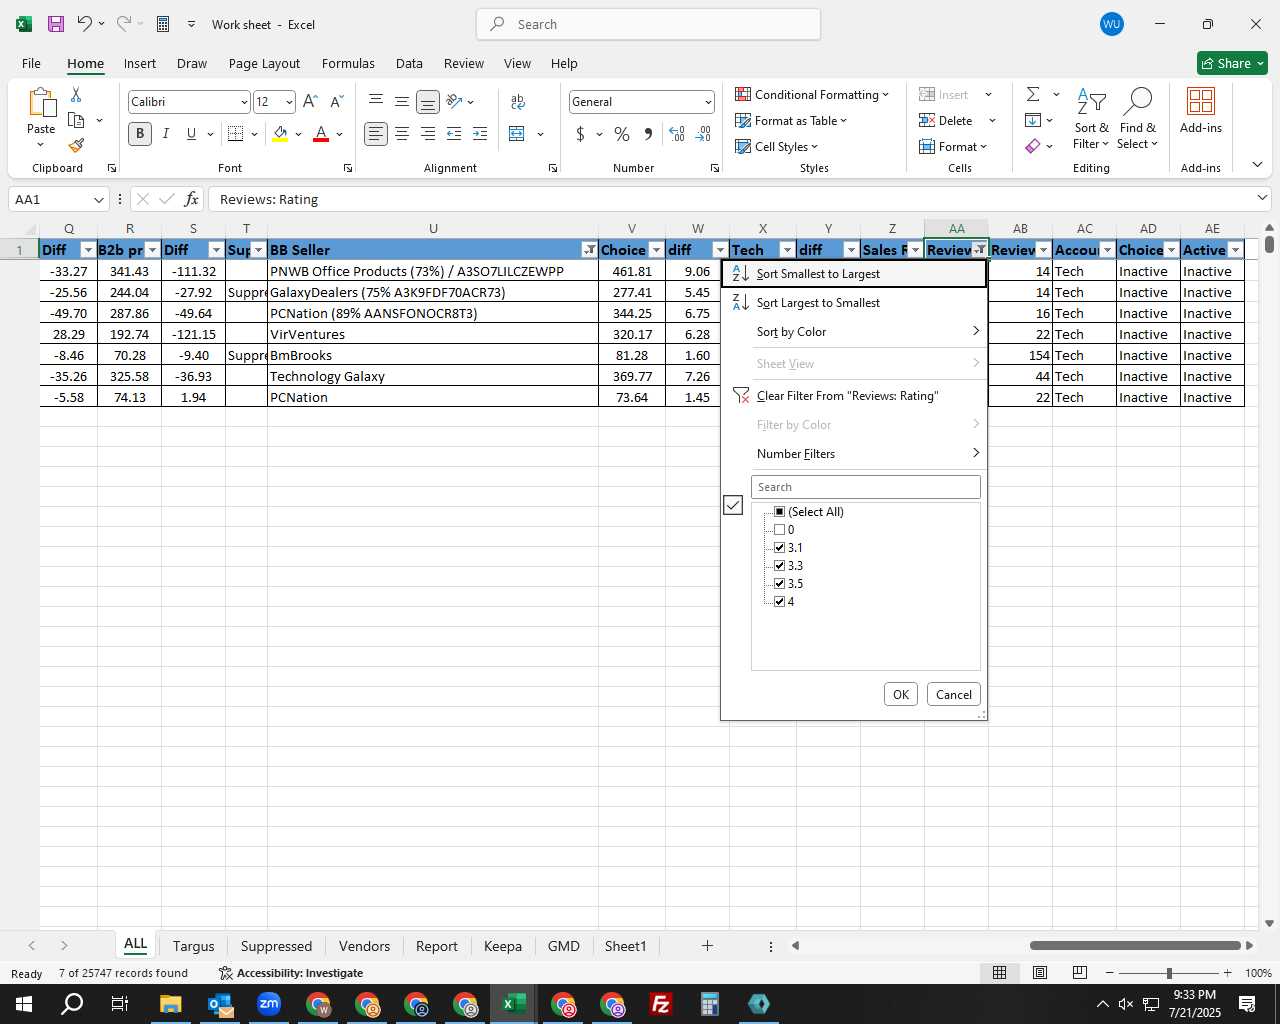Screen dimensions: 1280x1024
Task: Expand Format as Table dropdown
Action: 844,121
